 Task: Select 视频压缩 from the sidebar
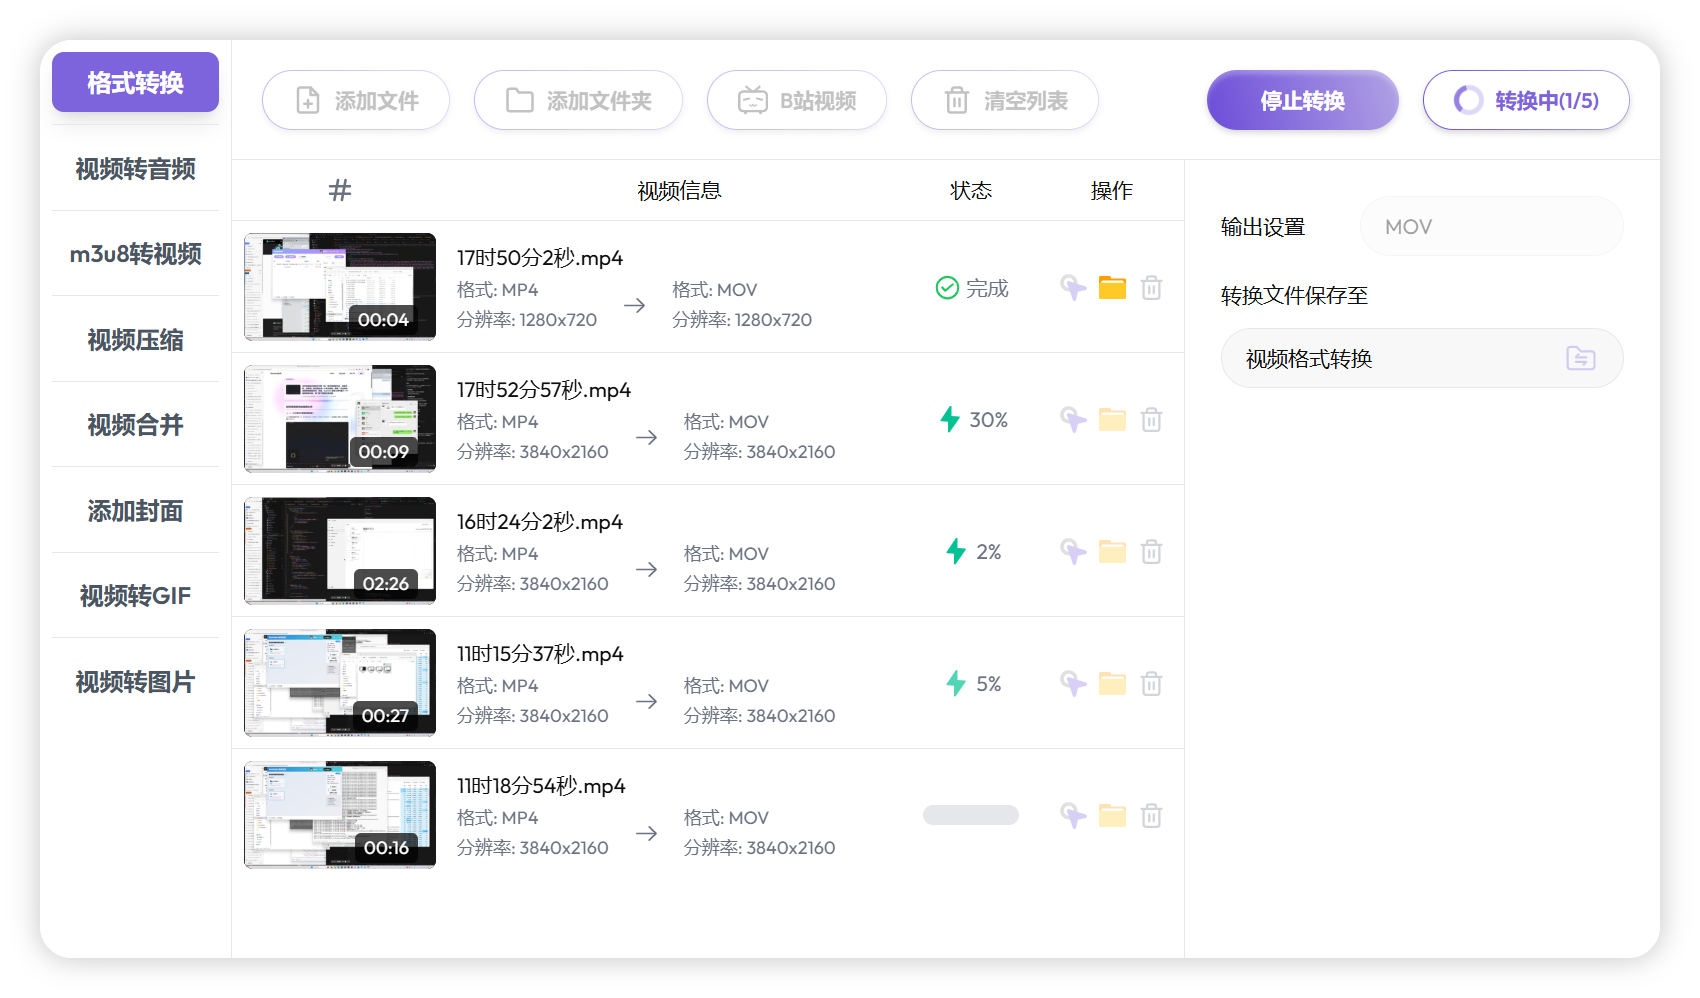click(134, 340)
